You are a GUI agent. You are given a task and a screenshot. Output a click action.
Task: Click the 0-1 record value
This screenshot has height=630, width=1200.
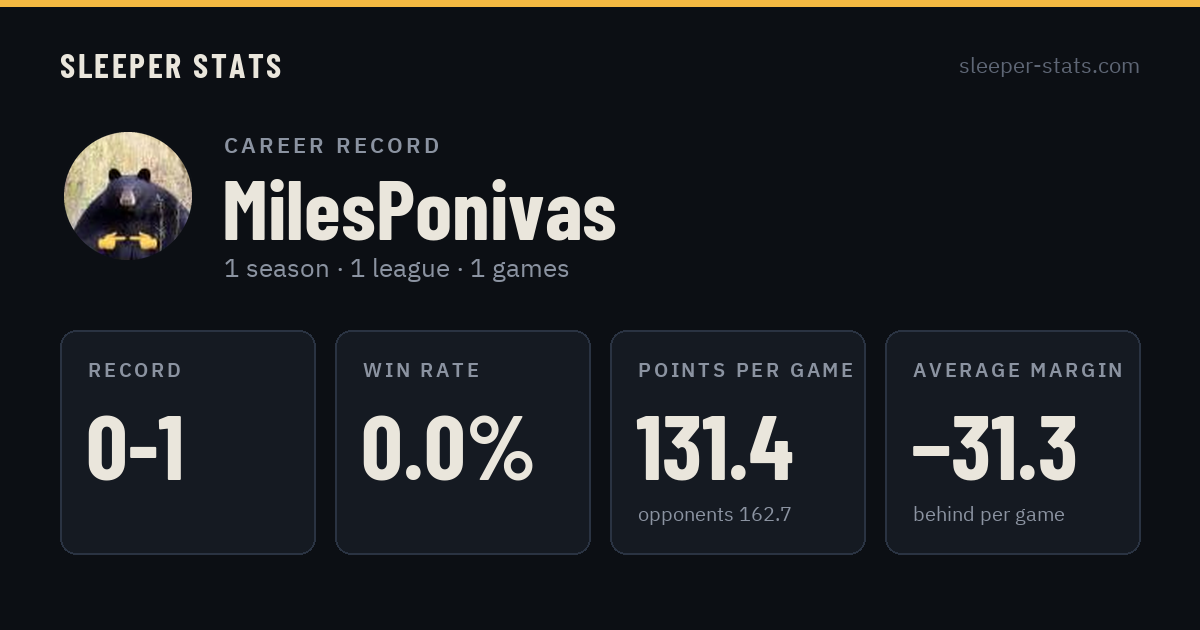click(x=136, y=449)
